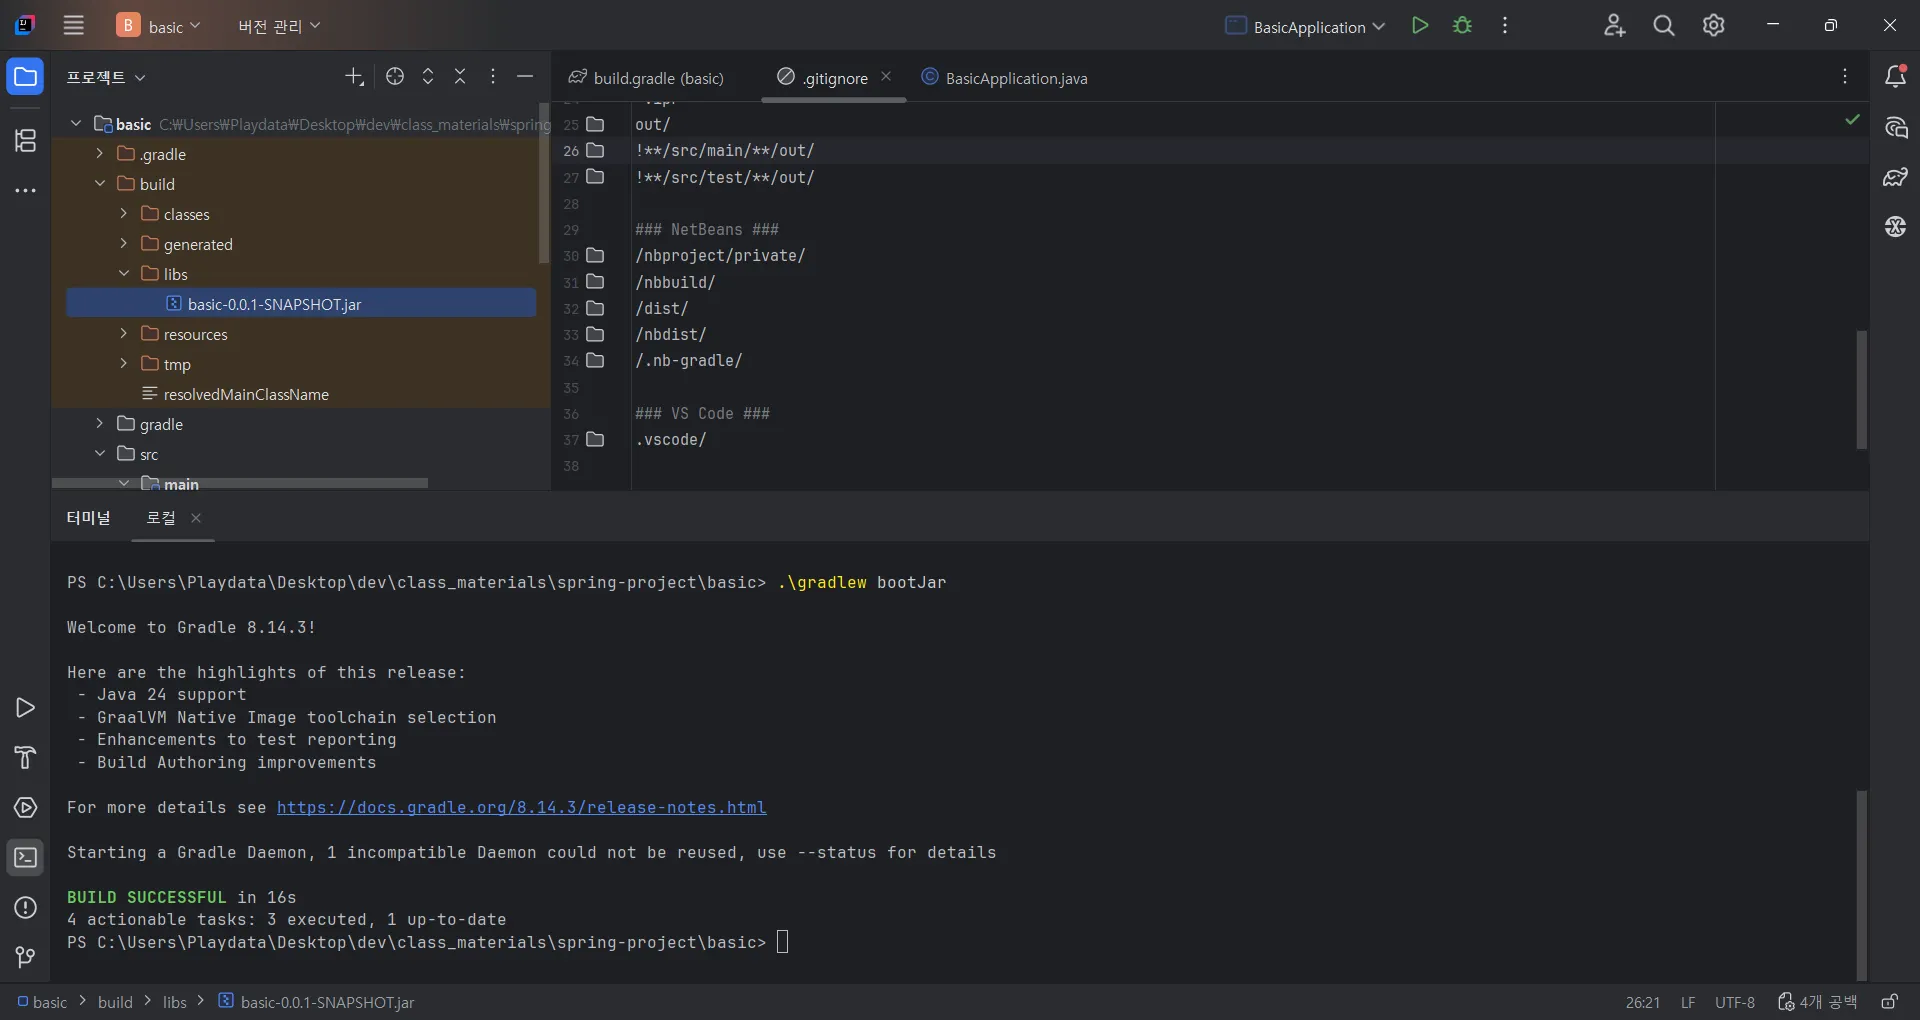Open notifications bell icon
This screenshot has width=1920, height=1020.
(x=1895, y=76)
